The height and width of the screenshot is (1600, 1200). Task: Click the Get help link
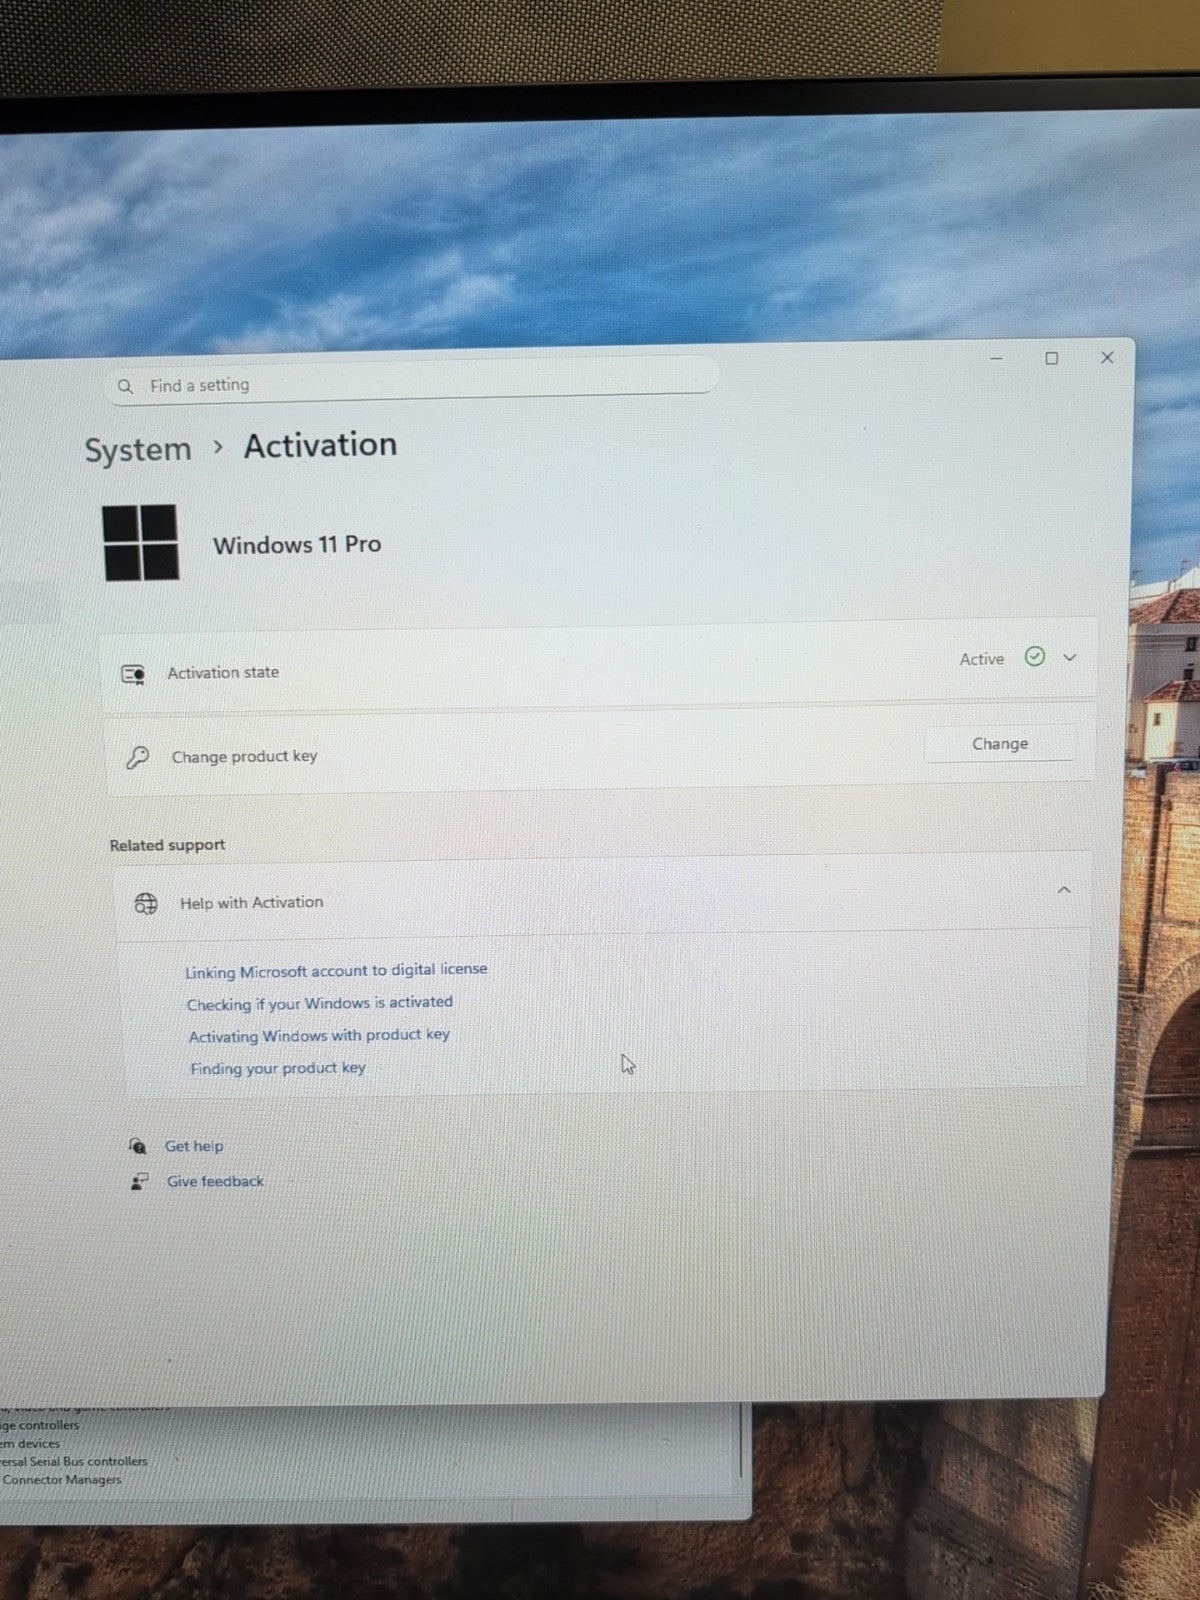[194, 1146]
